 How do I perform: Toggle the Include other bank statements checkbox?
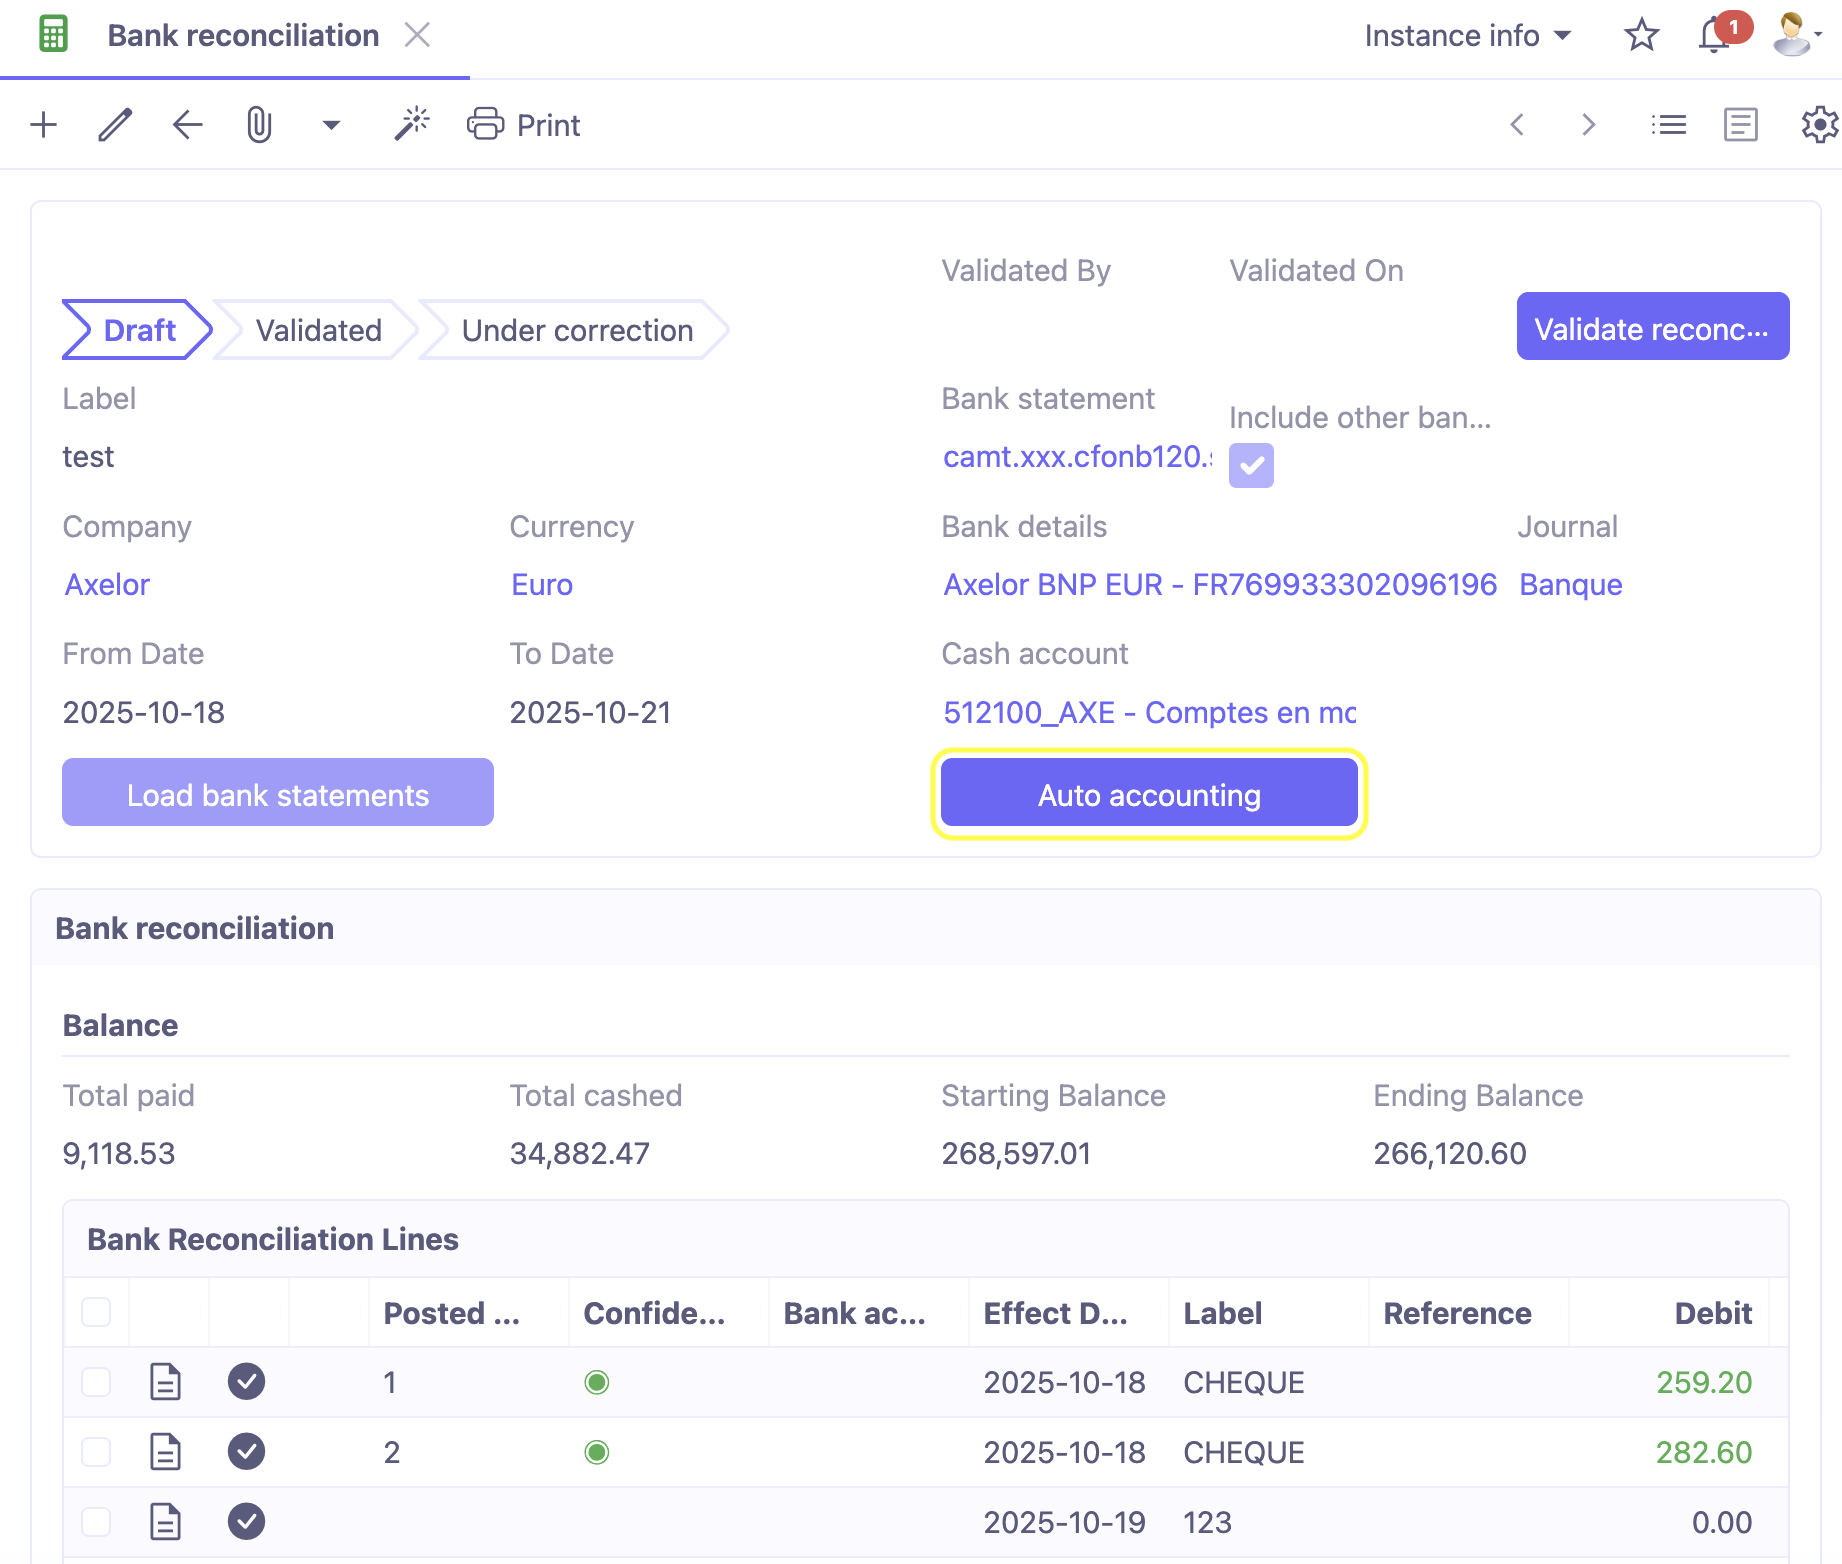[x=1251, y=464]
